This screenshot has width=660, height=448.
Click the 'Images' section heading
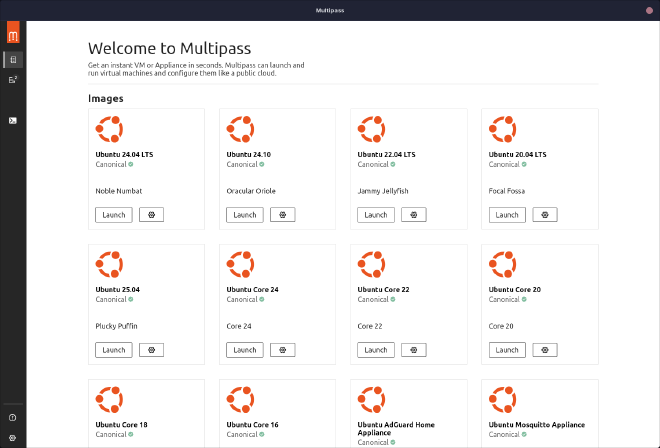click(106, 99)
